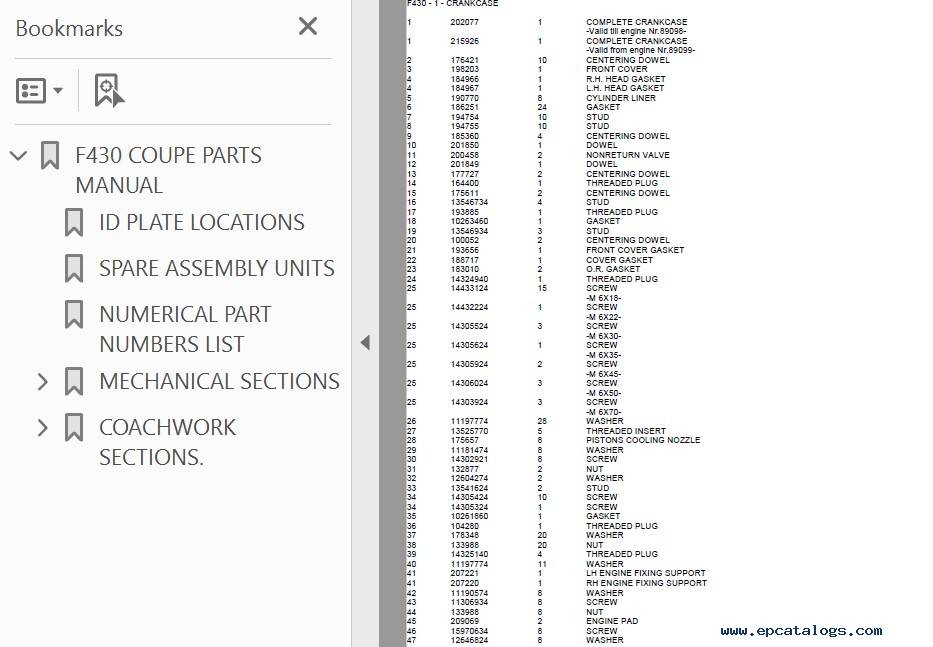Click part number 198203
933x647 pixels.
[464, 69]
